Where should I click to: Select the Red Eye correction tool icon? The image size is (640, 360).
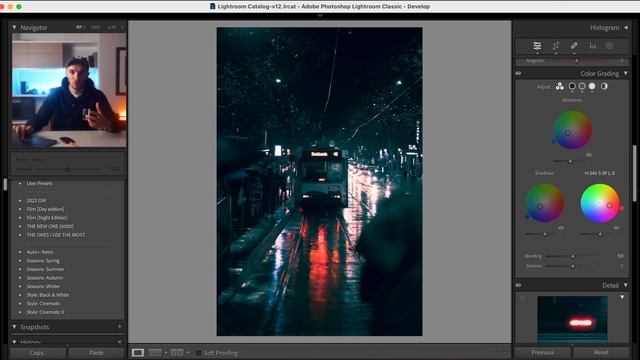pos(593,46)
